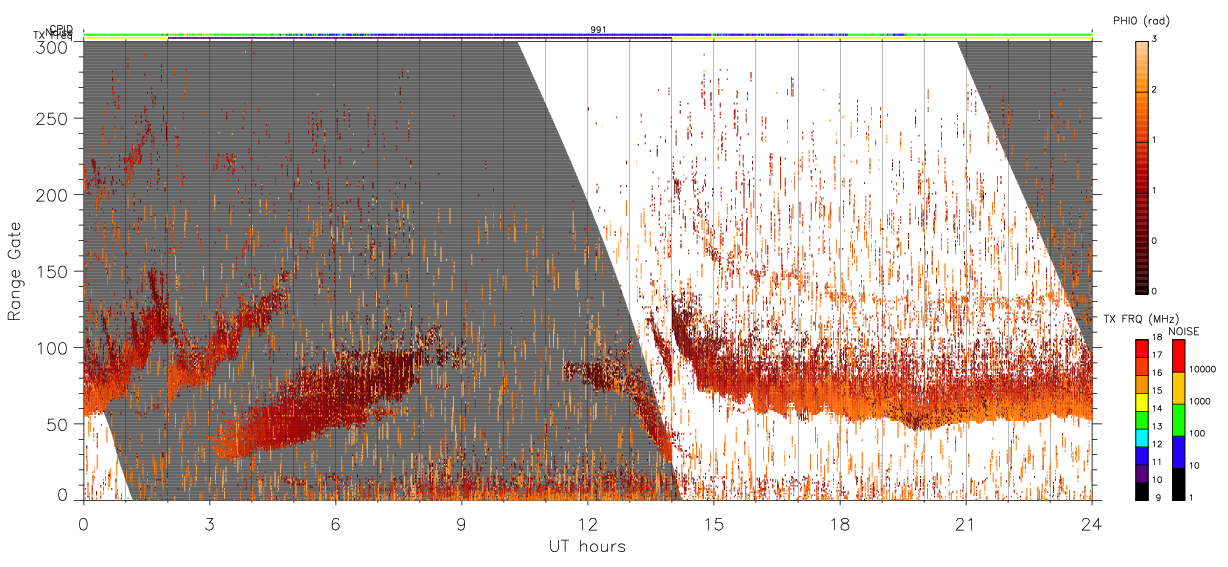Click the 'CPID' label at top left
This screenshot has height=567, width=1228.
(x=62, y=29)
